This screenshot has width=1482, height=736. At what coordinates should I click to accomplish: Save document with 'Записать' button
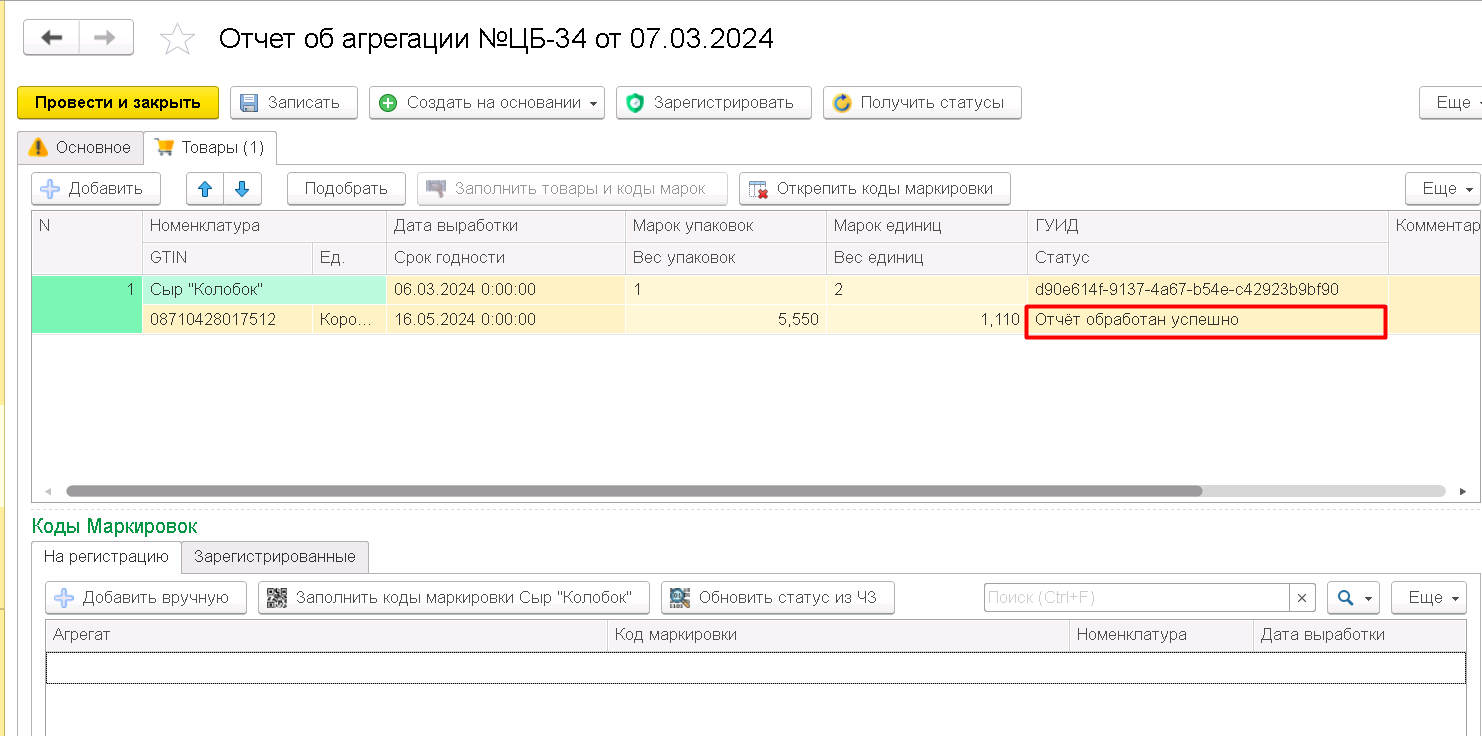click(294, 102)
